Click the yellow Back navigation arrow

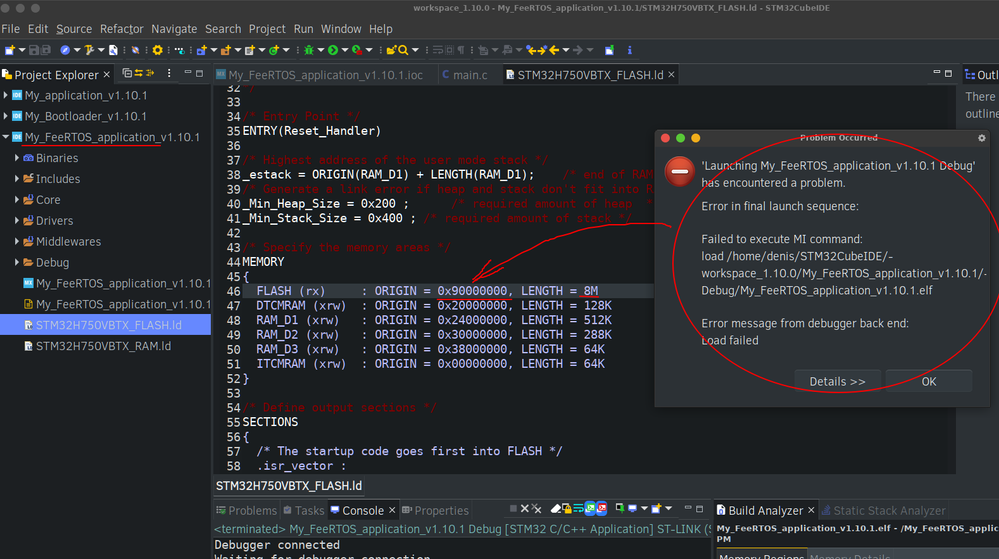click(554, 50)
